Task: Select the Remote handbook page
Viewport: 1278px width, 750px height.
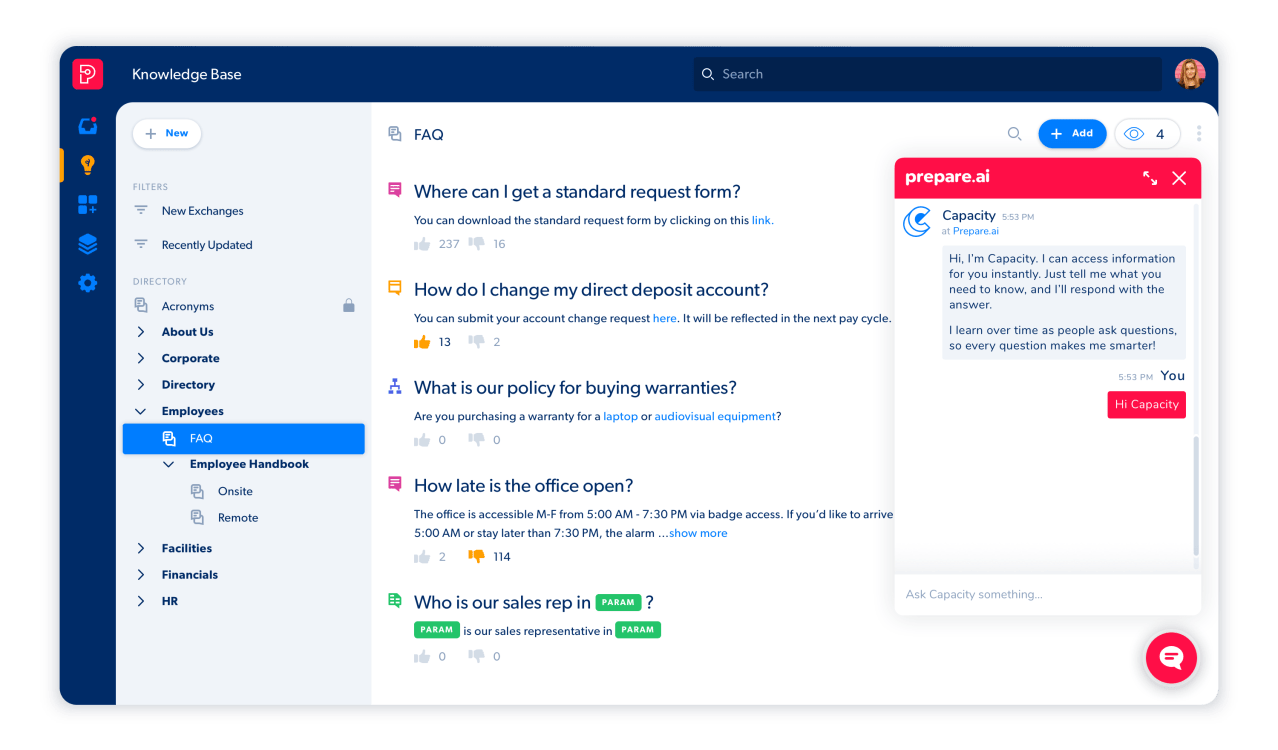Action: click(238, 517)
